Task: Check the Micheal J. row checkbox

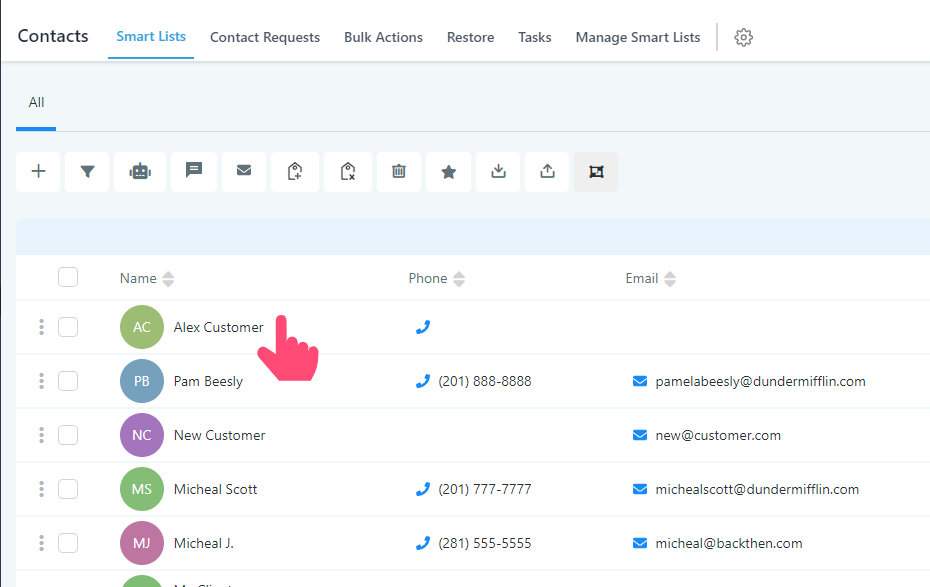Action: pos(68,543)
